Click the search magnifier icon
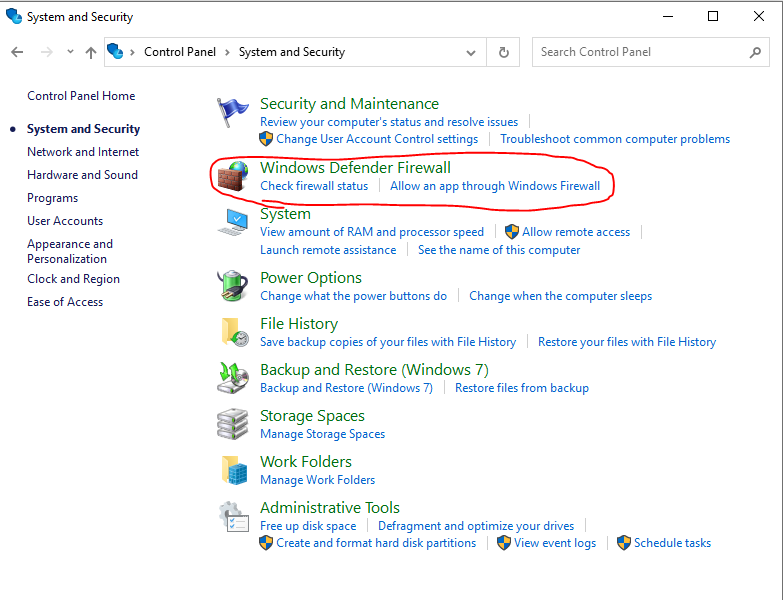 pyautogui.click(x=755, y=52)
